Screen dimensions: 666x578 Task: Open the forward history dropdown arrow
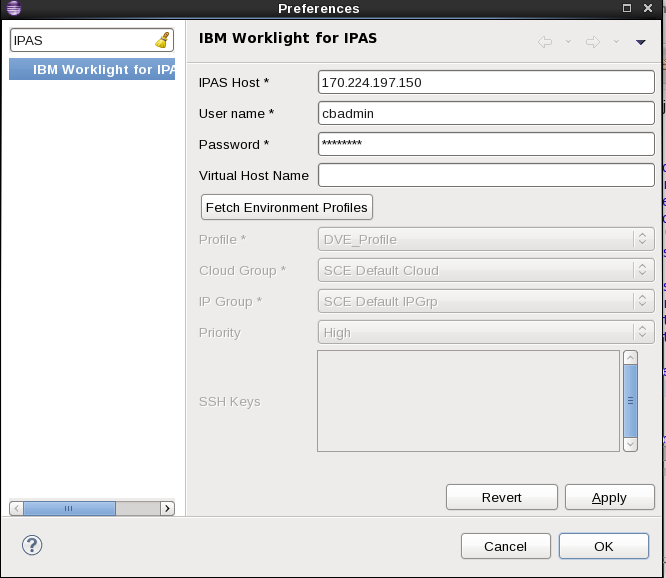pos(616,42)
